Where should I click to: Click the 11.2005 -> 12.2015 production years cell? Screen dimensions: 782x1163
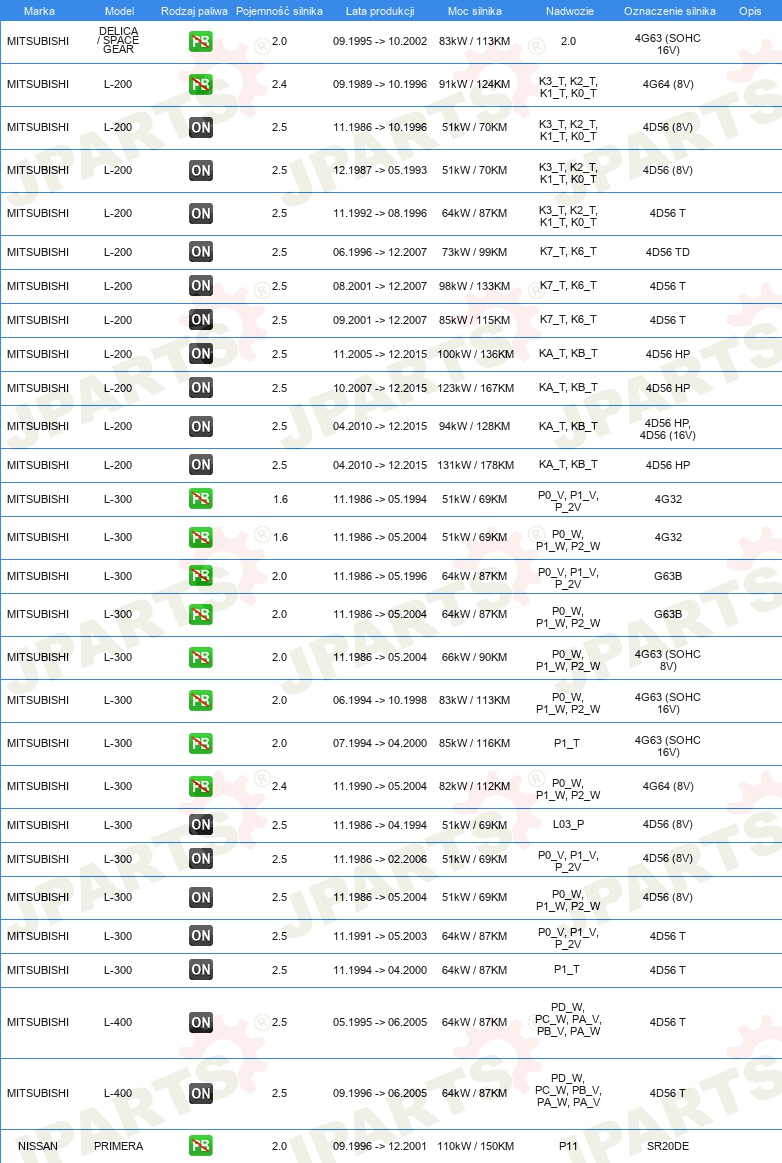click(380, 354)
